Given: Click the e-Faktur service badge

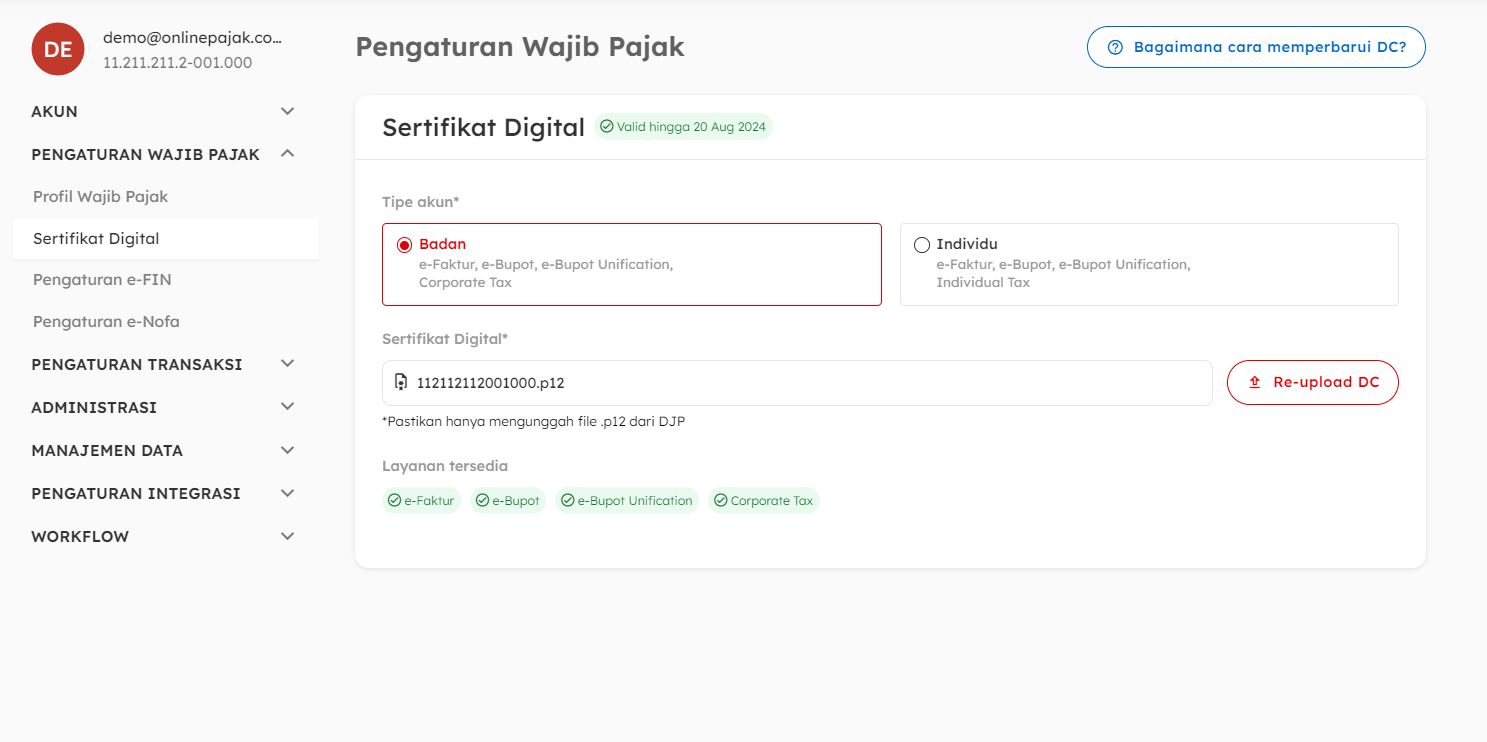Looking at the screenshot, I should [x=421, y=500].
